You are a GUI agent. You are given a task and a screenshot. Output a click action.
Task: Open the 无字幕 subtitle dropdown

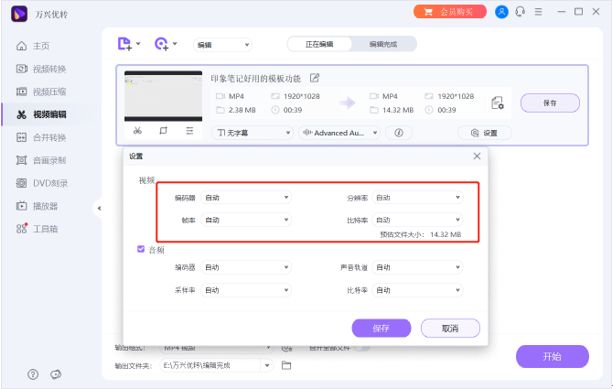pos(253,133)
